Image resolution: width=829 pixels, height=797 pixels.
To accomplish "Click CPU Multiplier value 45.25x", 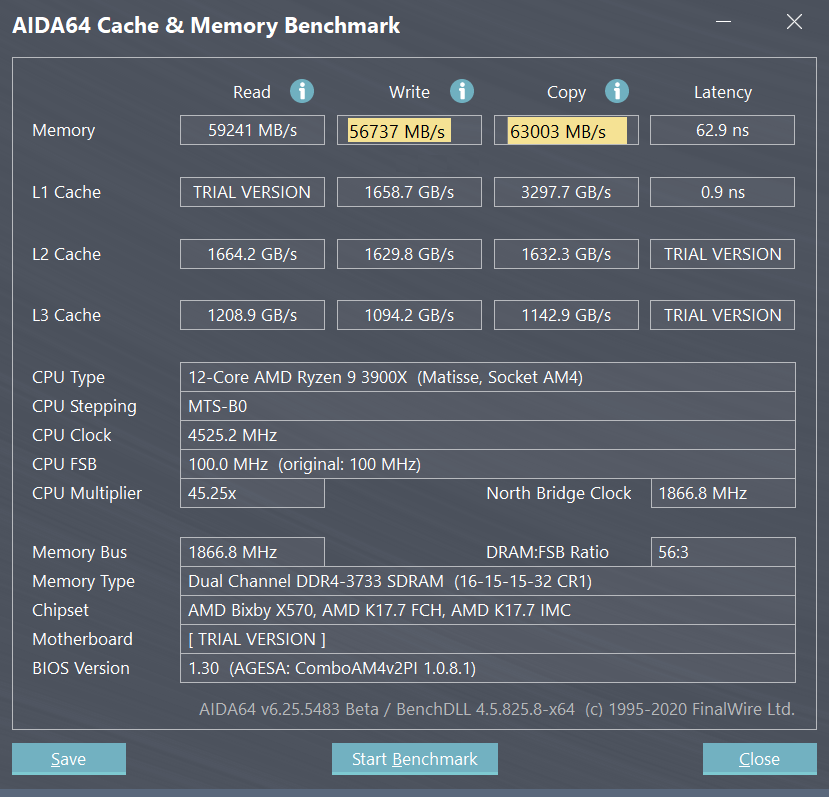I will [252, 493].
